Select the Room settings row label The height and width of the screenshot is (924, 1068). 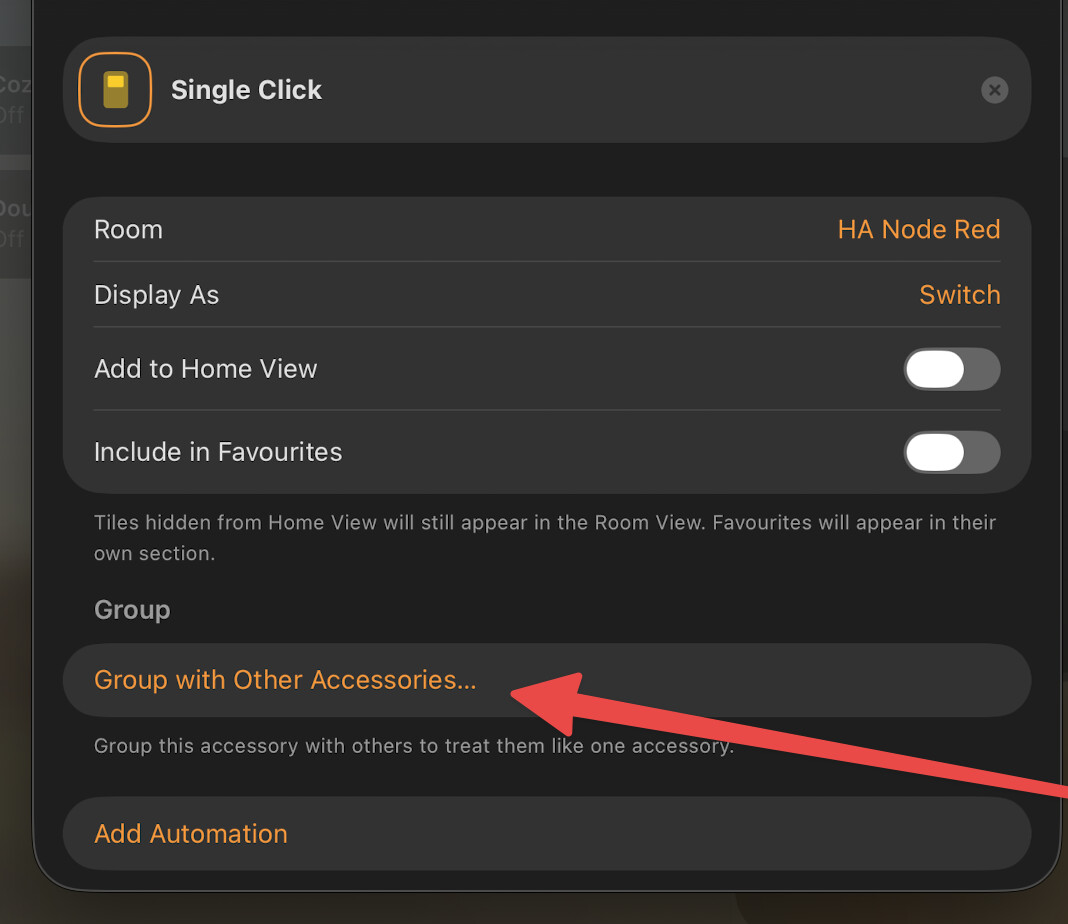[x=129, y=229]
